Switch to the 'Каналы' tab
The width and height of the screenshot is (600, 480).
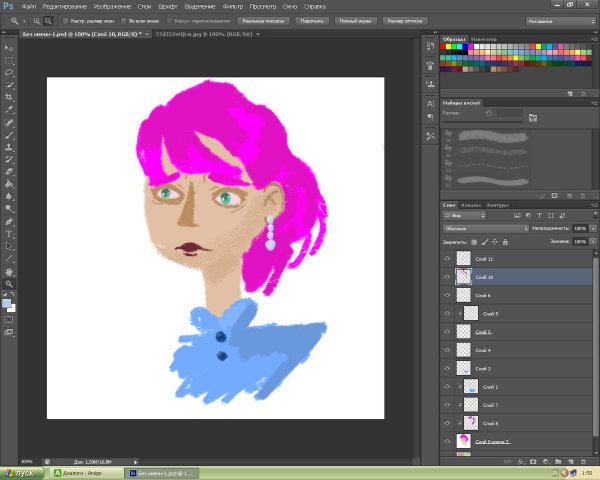pyautogui.click(x=470, y=205)
